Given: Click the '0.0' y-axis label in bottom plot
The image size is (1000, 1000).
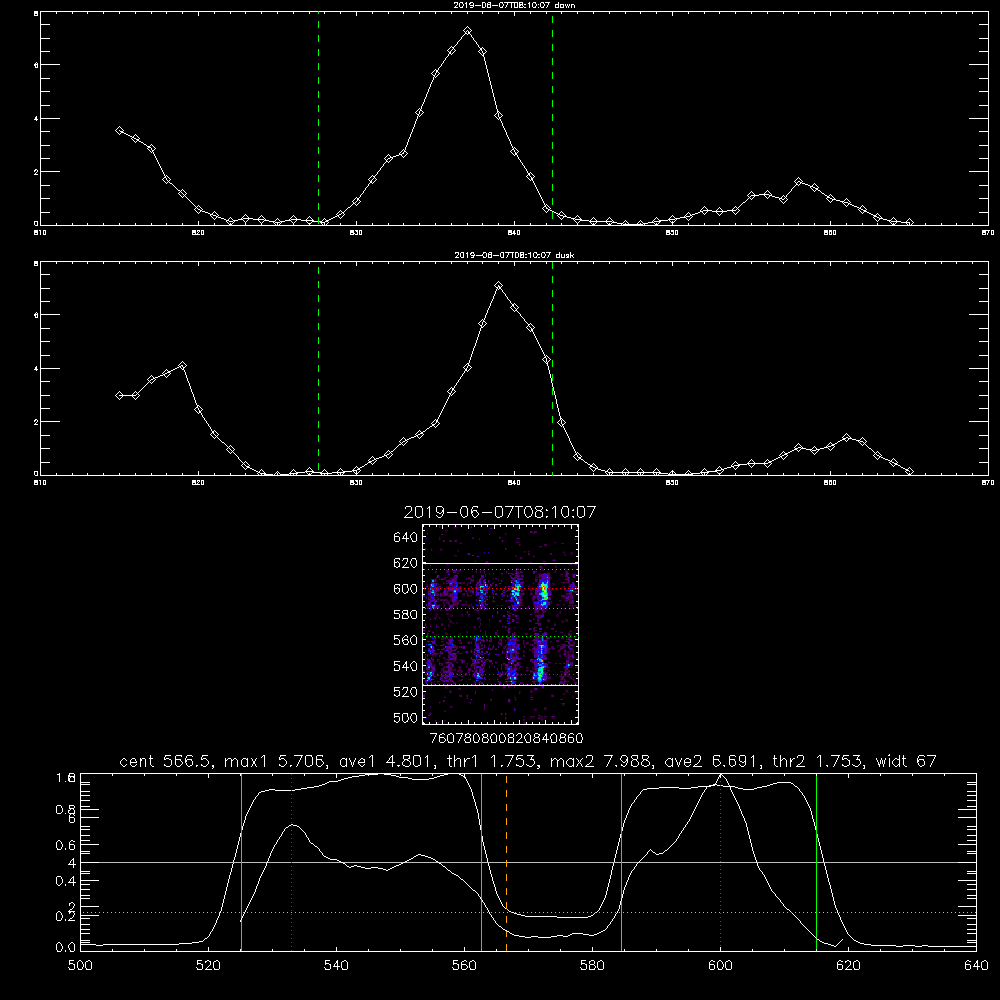Looking at the screenshot, I should 66,947.
